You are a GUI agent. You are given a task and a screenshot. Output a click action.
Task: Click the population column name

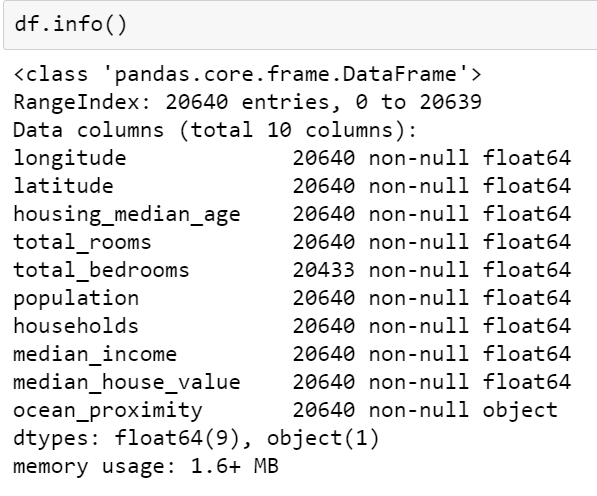coord(76,298)
